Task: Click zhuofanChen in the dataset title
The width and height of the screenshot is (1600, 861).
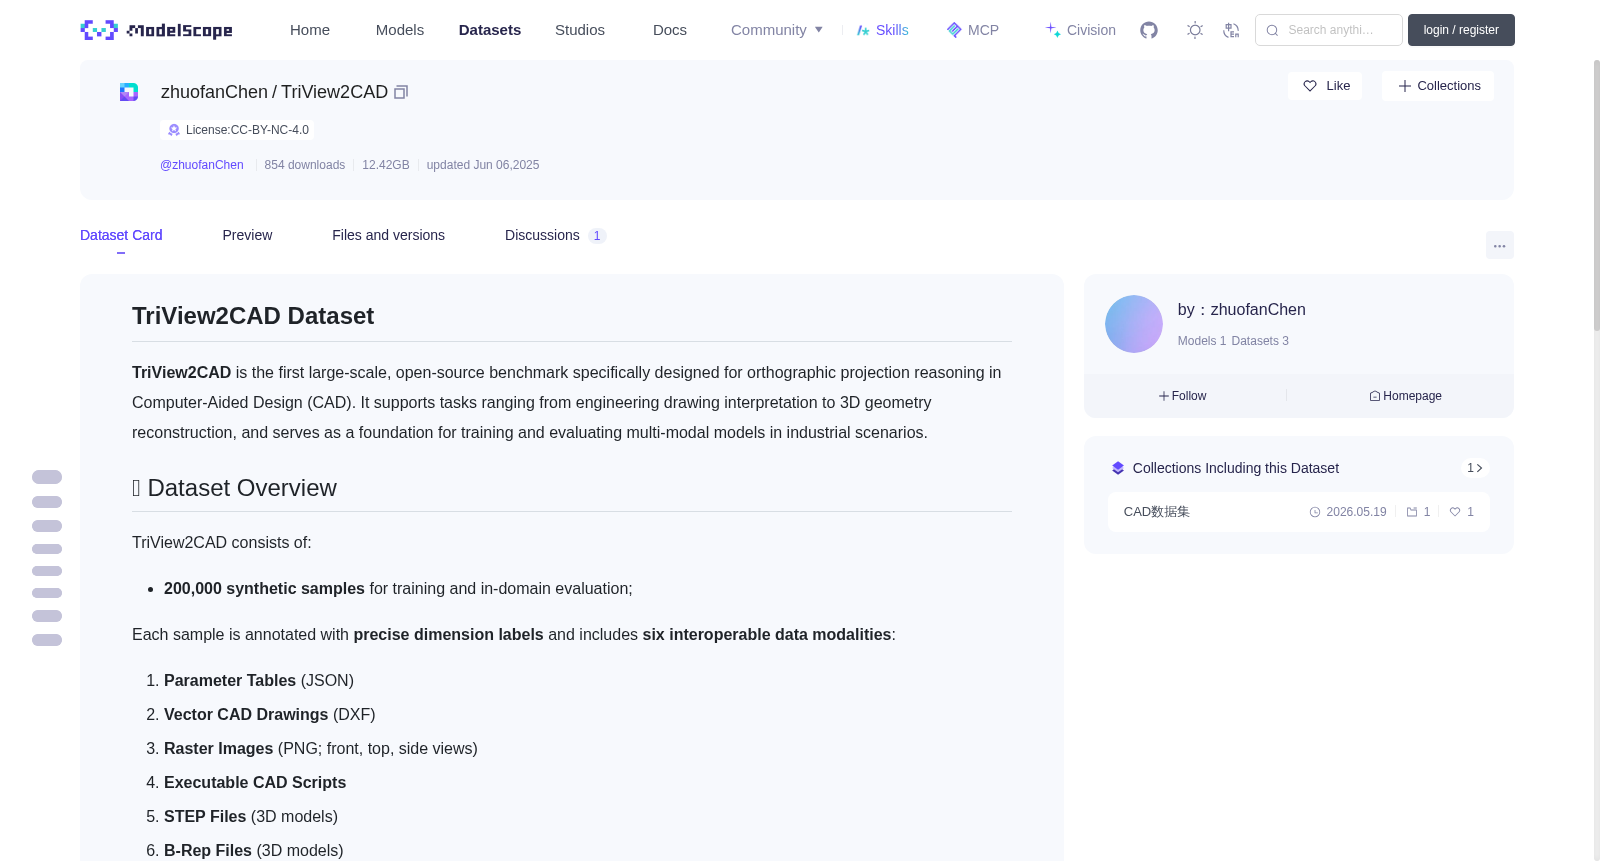Action: pyautogui.click(x=214, y=92)
